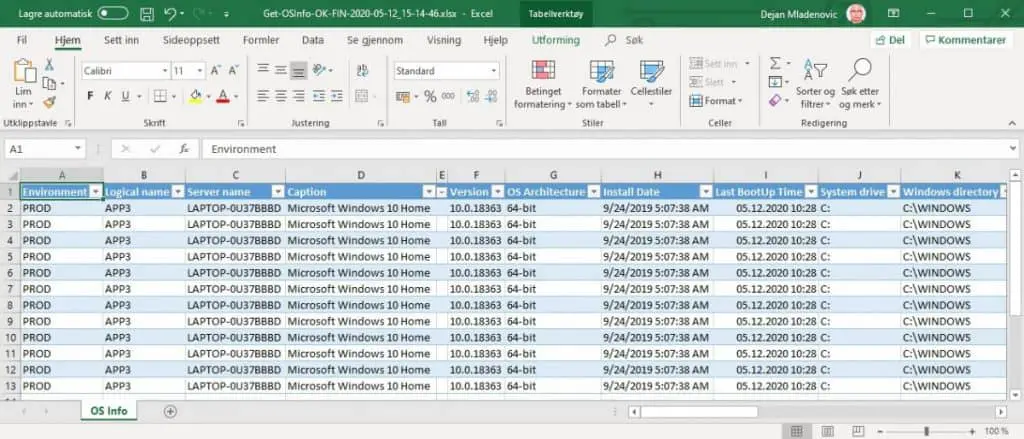Center cell text horizontally

[x=281, y=96]
